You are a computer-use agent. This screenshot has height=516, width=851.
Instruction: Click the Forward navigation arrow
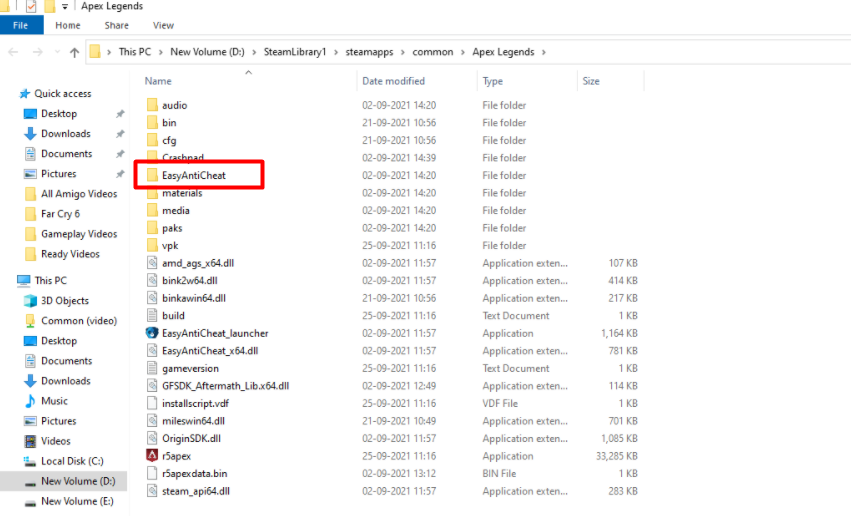(x=37, y=52)
